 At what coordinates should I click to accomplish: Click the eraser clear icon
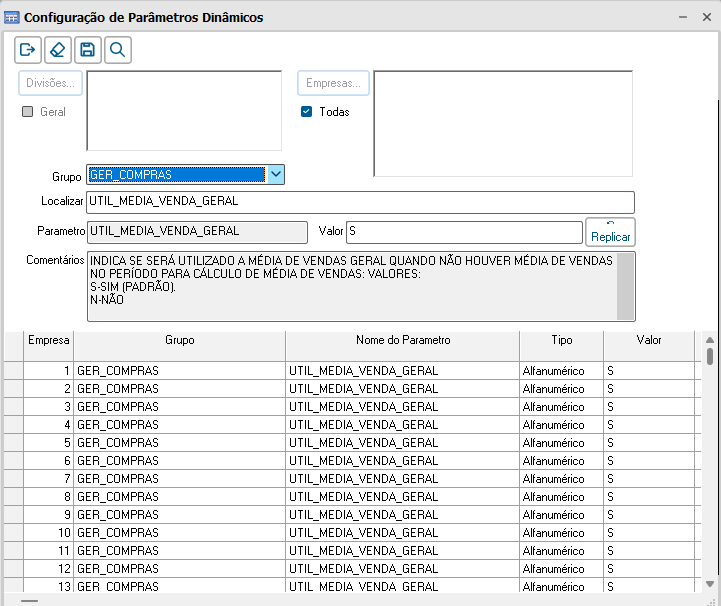click(58, 50)
